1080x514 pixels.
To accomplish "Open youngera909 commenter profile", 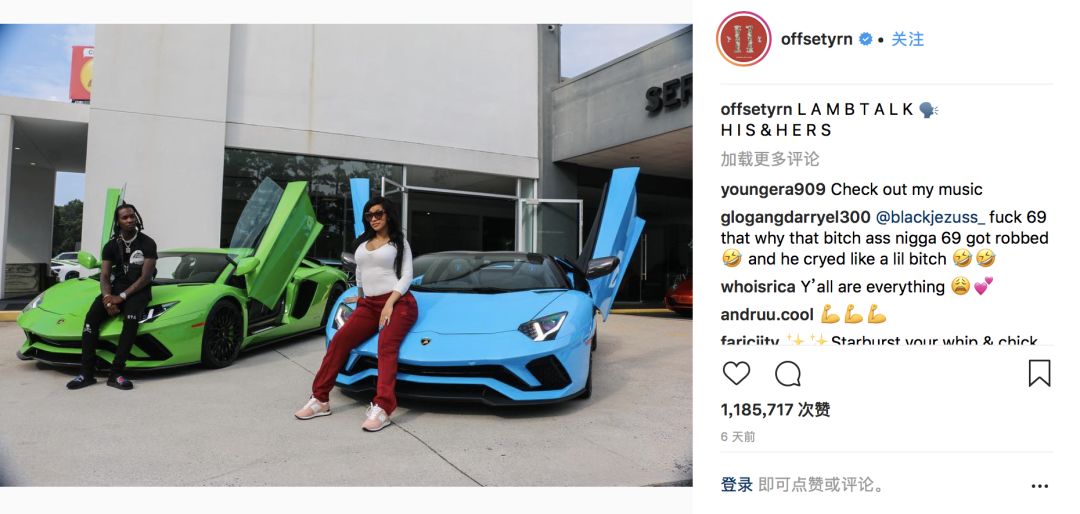I will point(773,189).
